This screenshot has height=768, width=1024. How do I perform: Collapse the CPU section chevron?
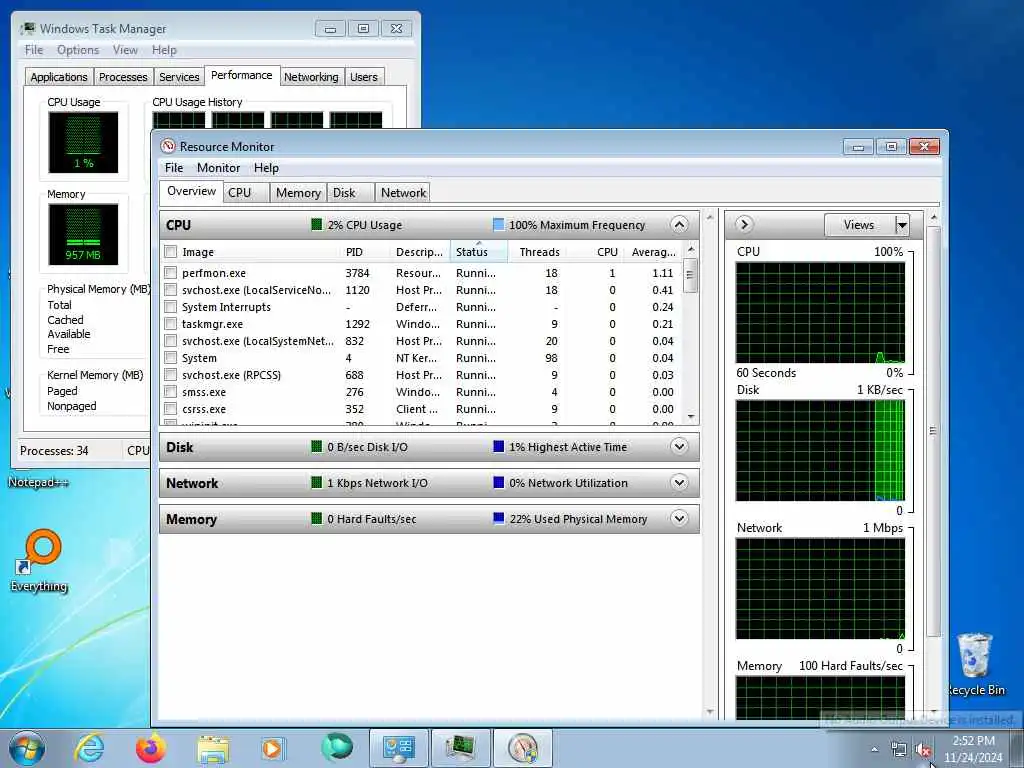[x=679, y=225]
